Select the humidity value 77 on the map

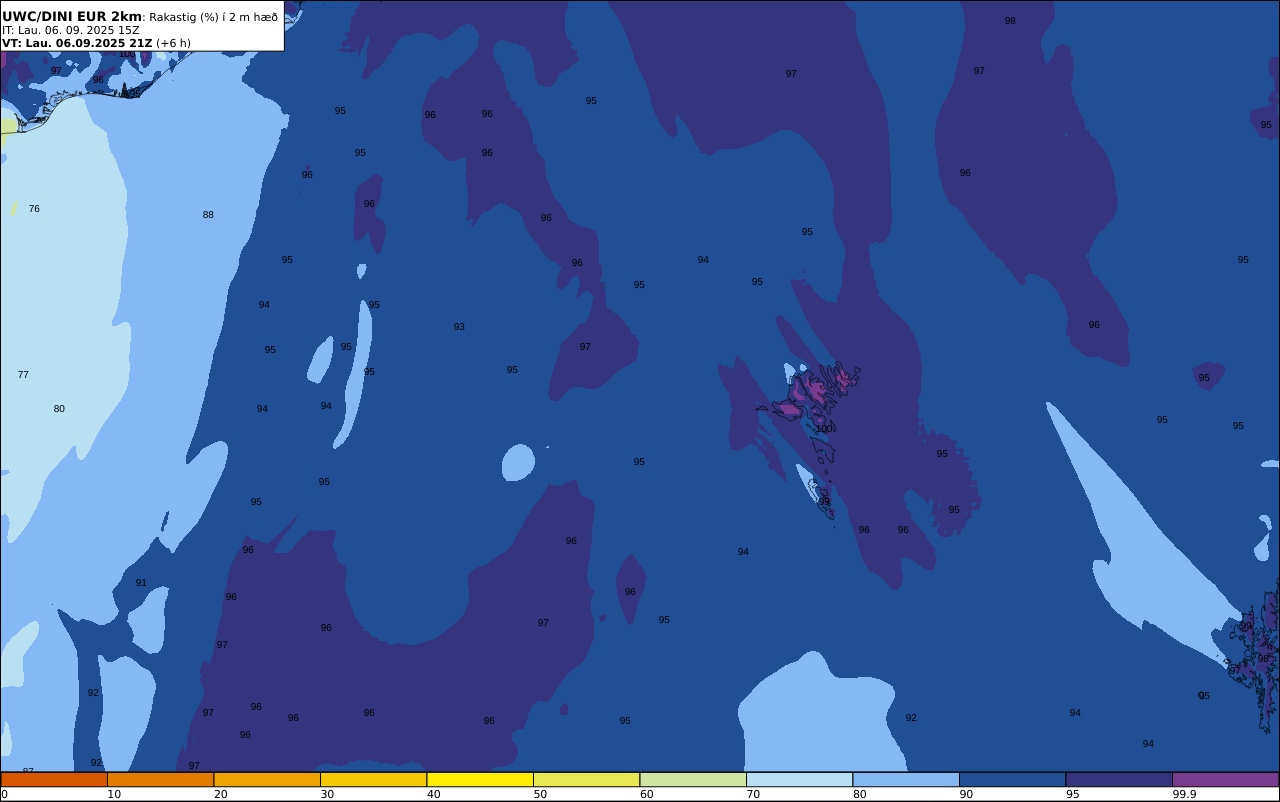(23, 375)
